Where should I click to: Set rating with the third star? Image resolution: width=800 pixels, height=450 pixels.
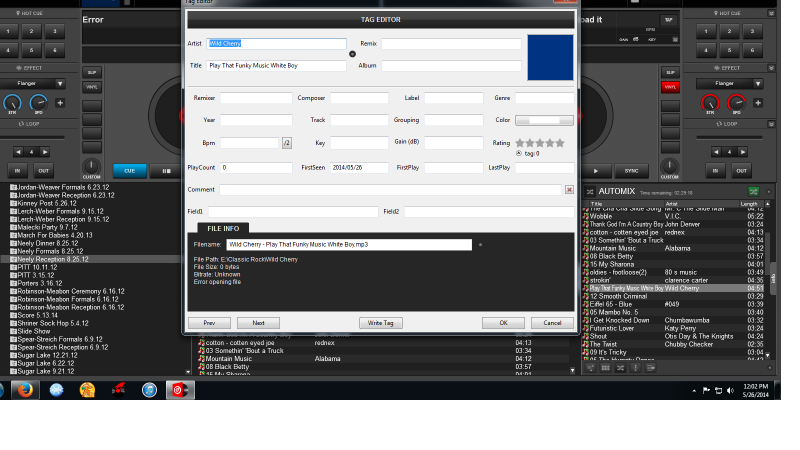540,143
